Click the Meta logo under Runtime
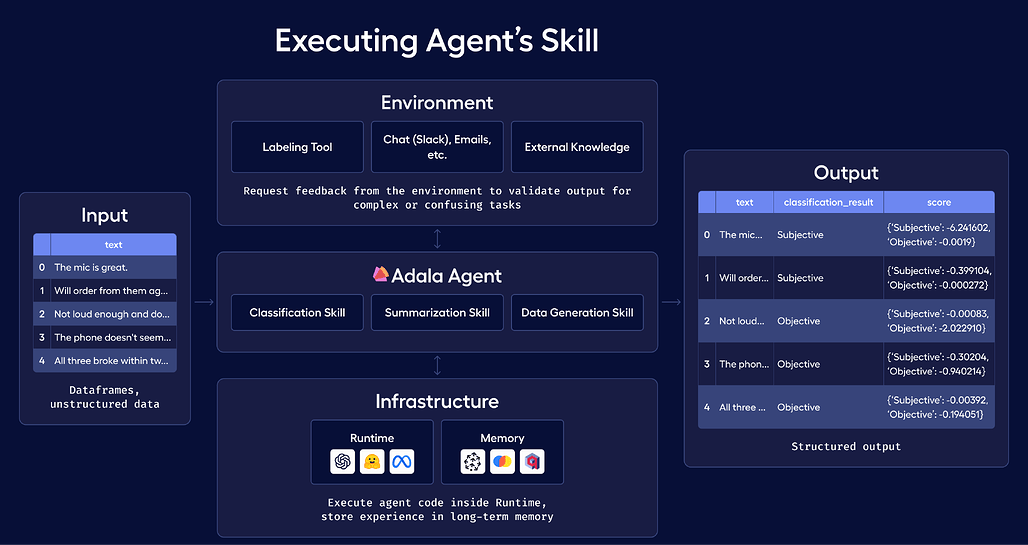Viewport: 1028px width, 545px height. pyautogui.click(x=402, y=462)
